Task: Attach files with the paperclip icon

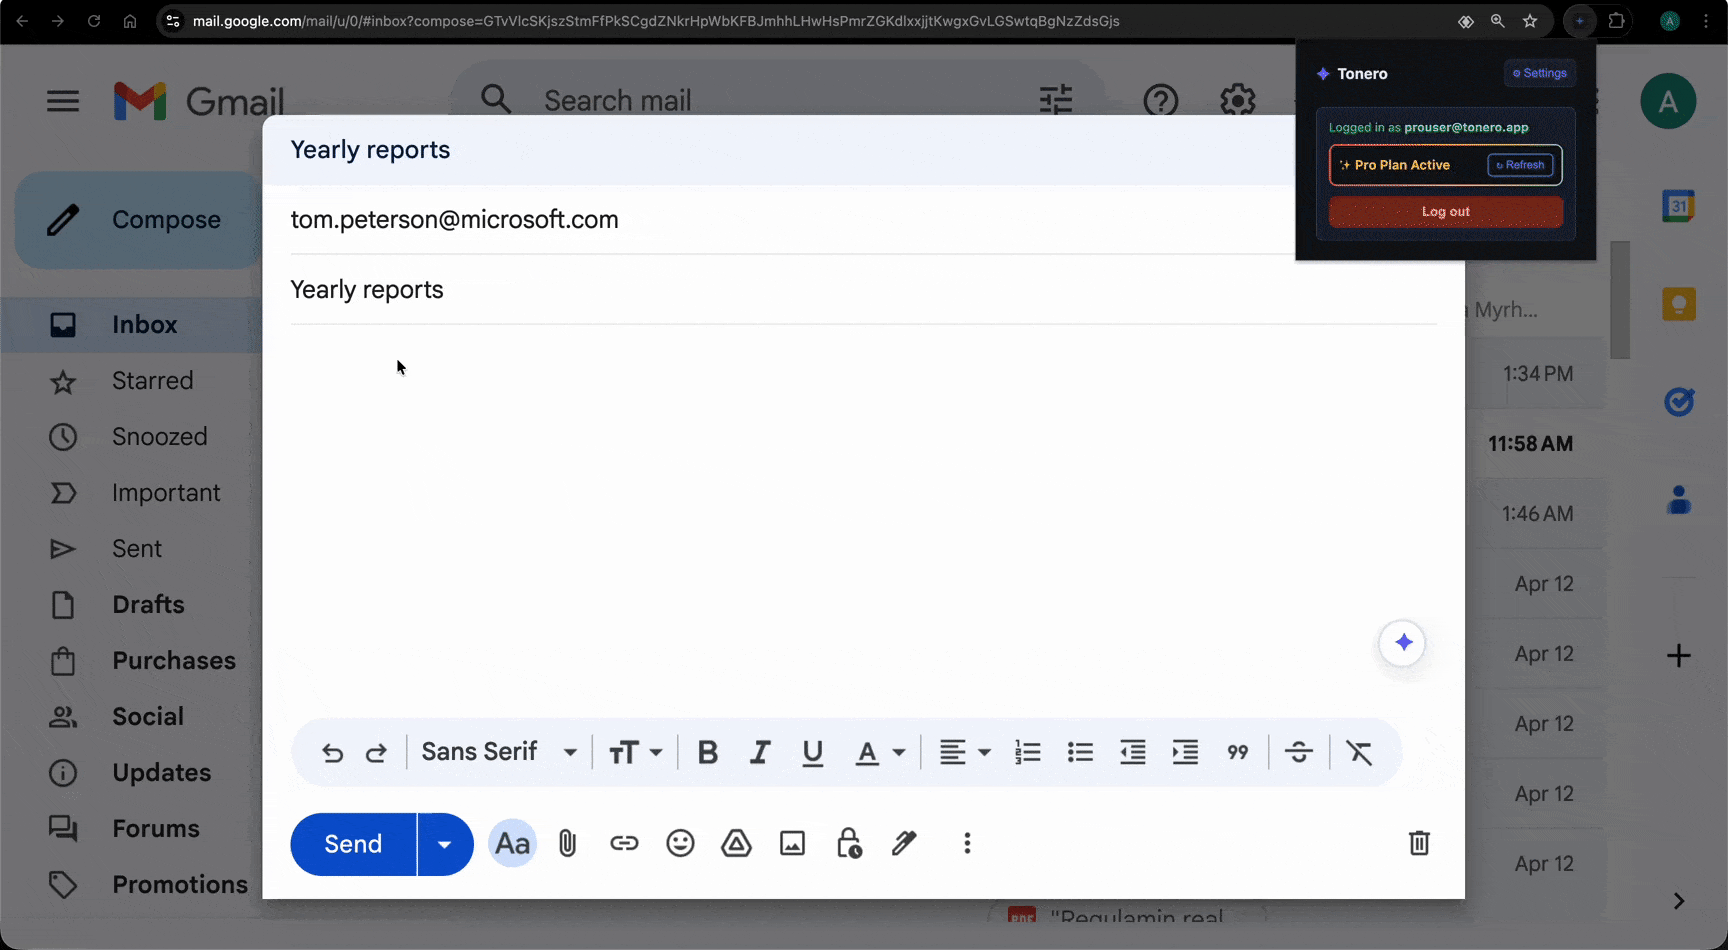Action: (568, 844)
